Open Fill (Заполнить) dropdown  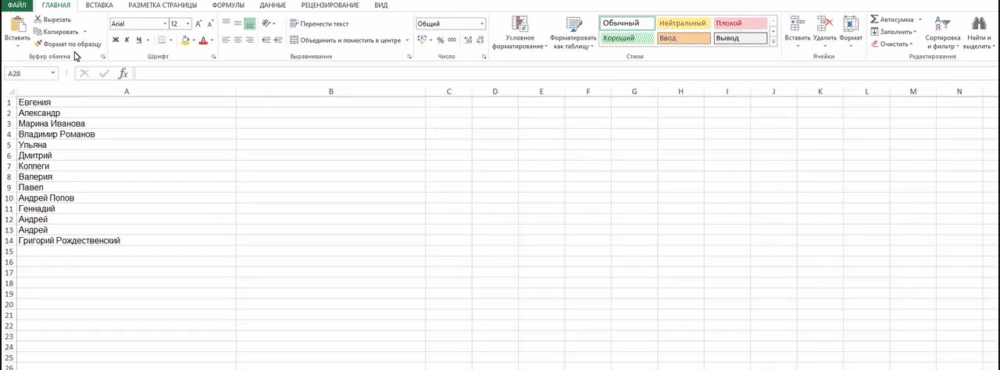893,31
